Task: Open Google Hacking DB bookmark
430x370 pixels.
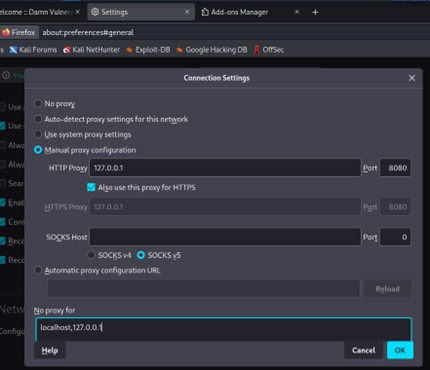Action: coord(212,50)
